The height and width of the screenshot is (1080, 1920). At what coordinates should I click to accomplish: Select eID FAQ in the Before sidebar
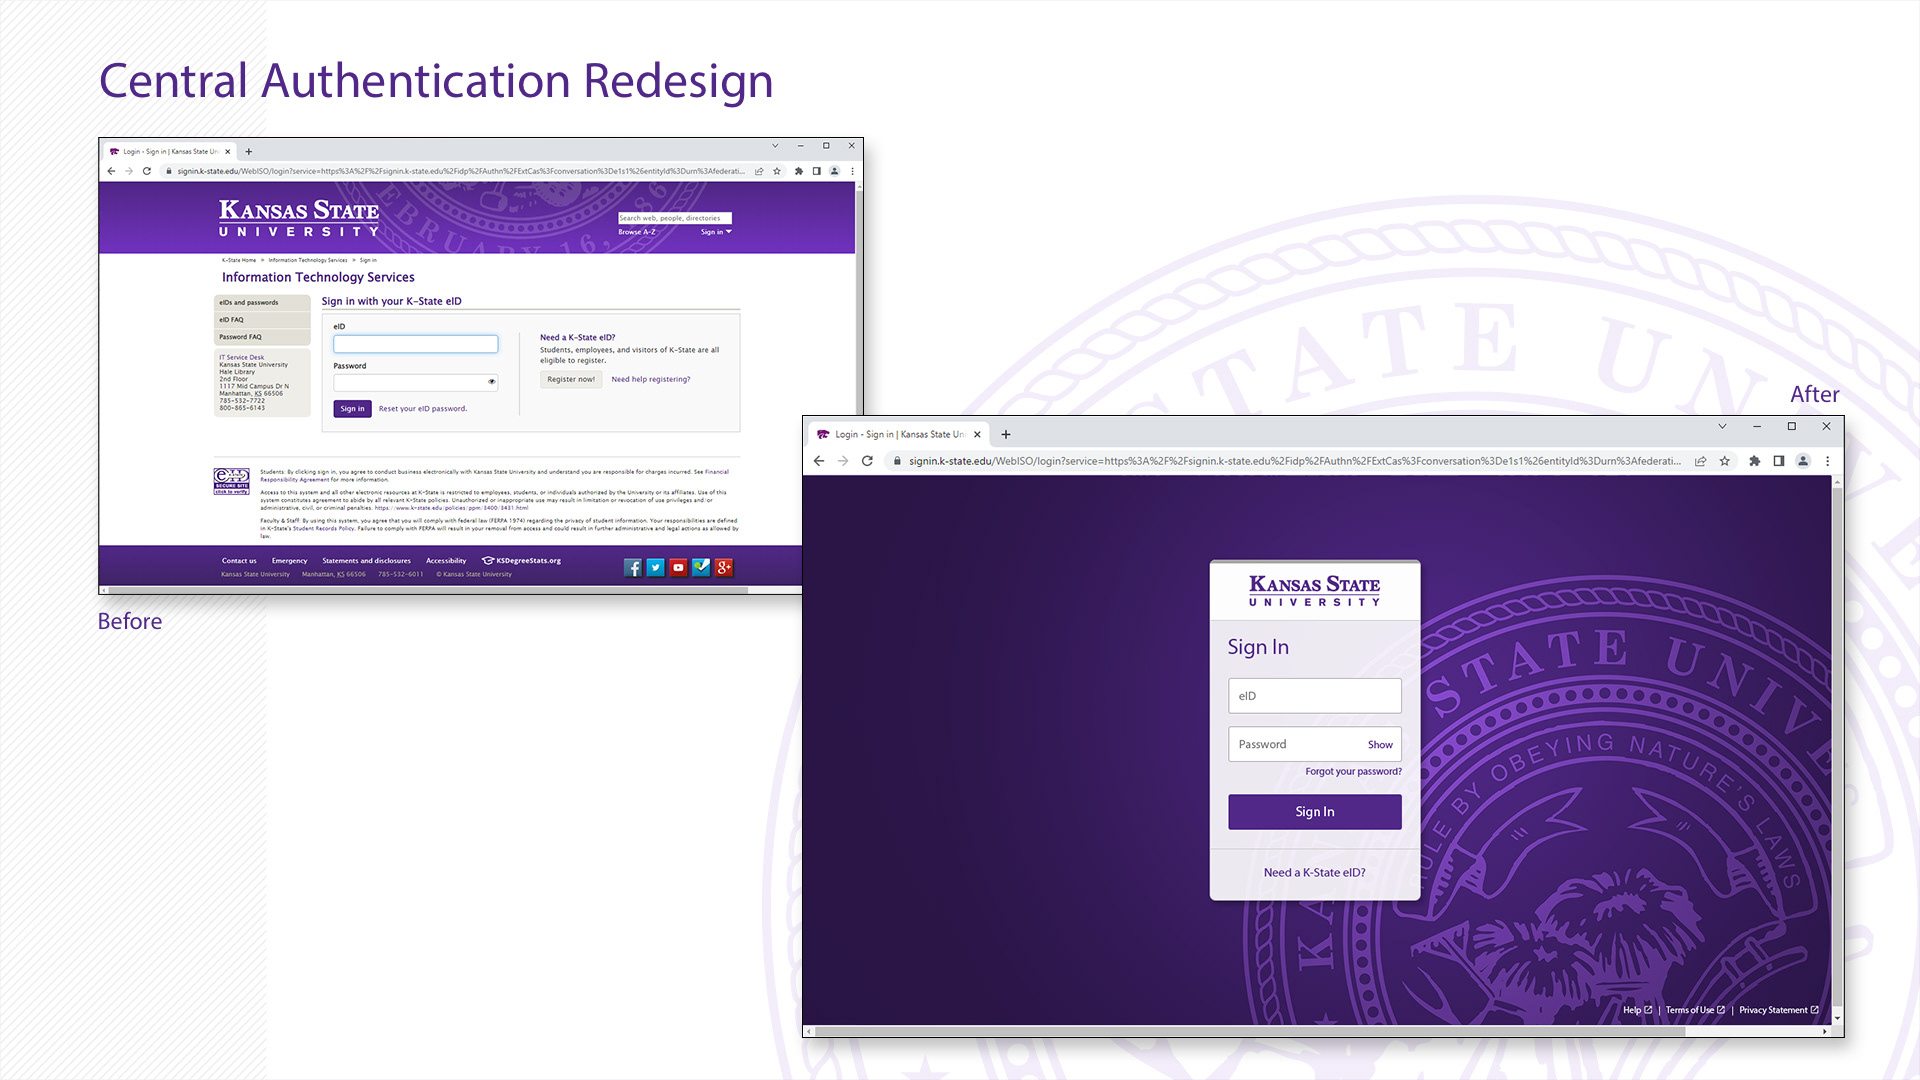262,320
